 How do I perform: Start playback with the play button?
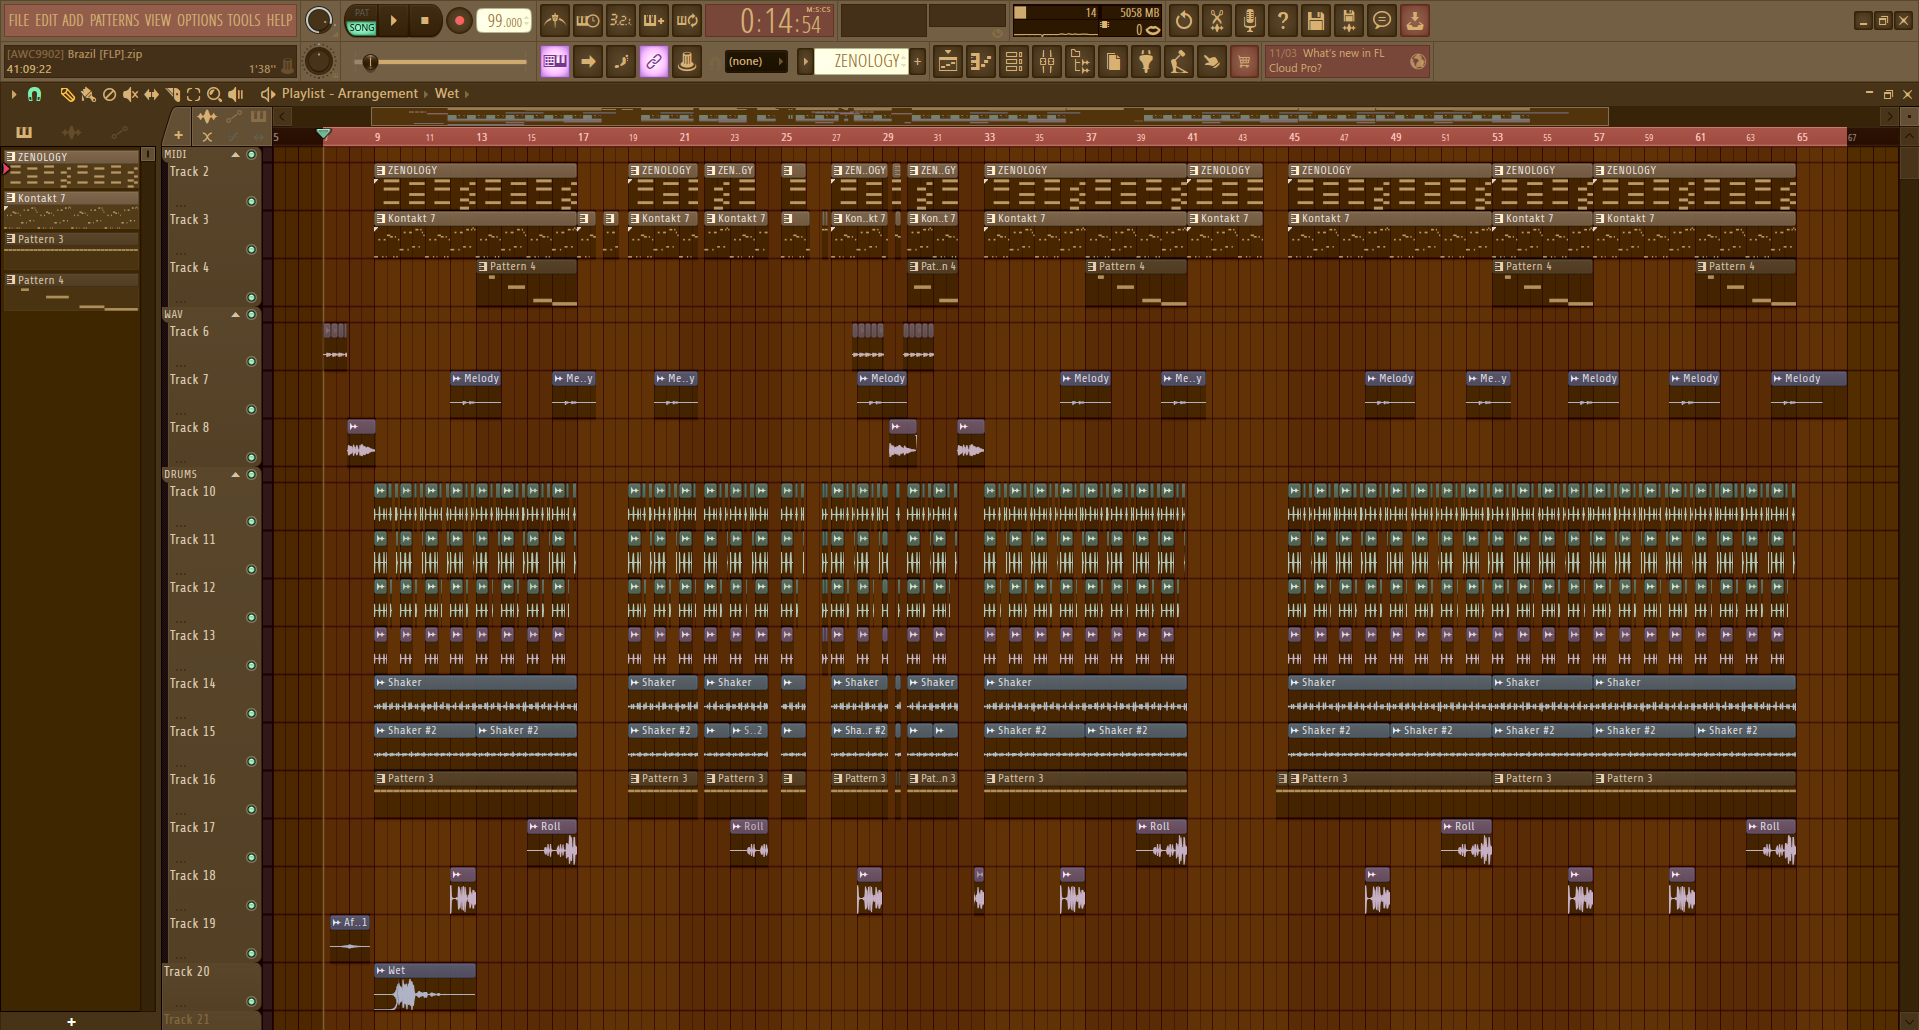point(394,20)
